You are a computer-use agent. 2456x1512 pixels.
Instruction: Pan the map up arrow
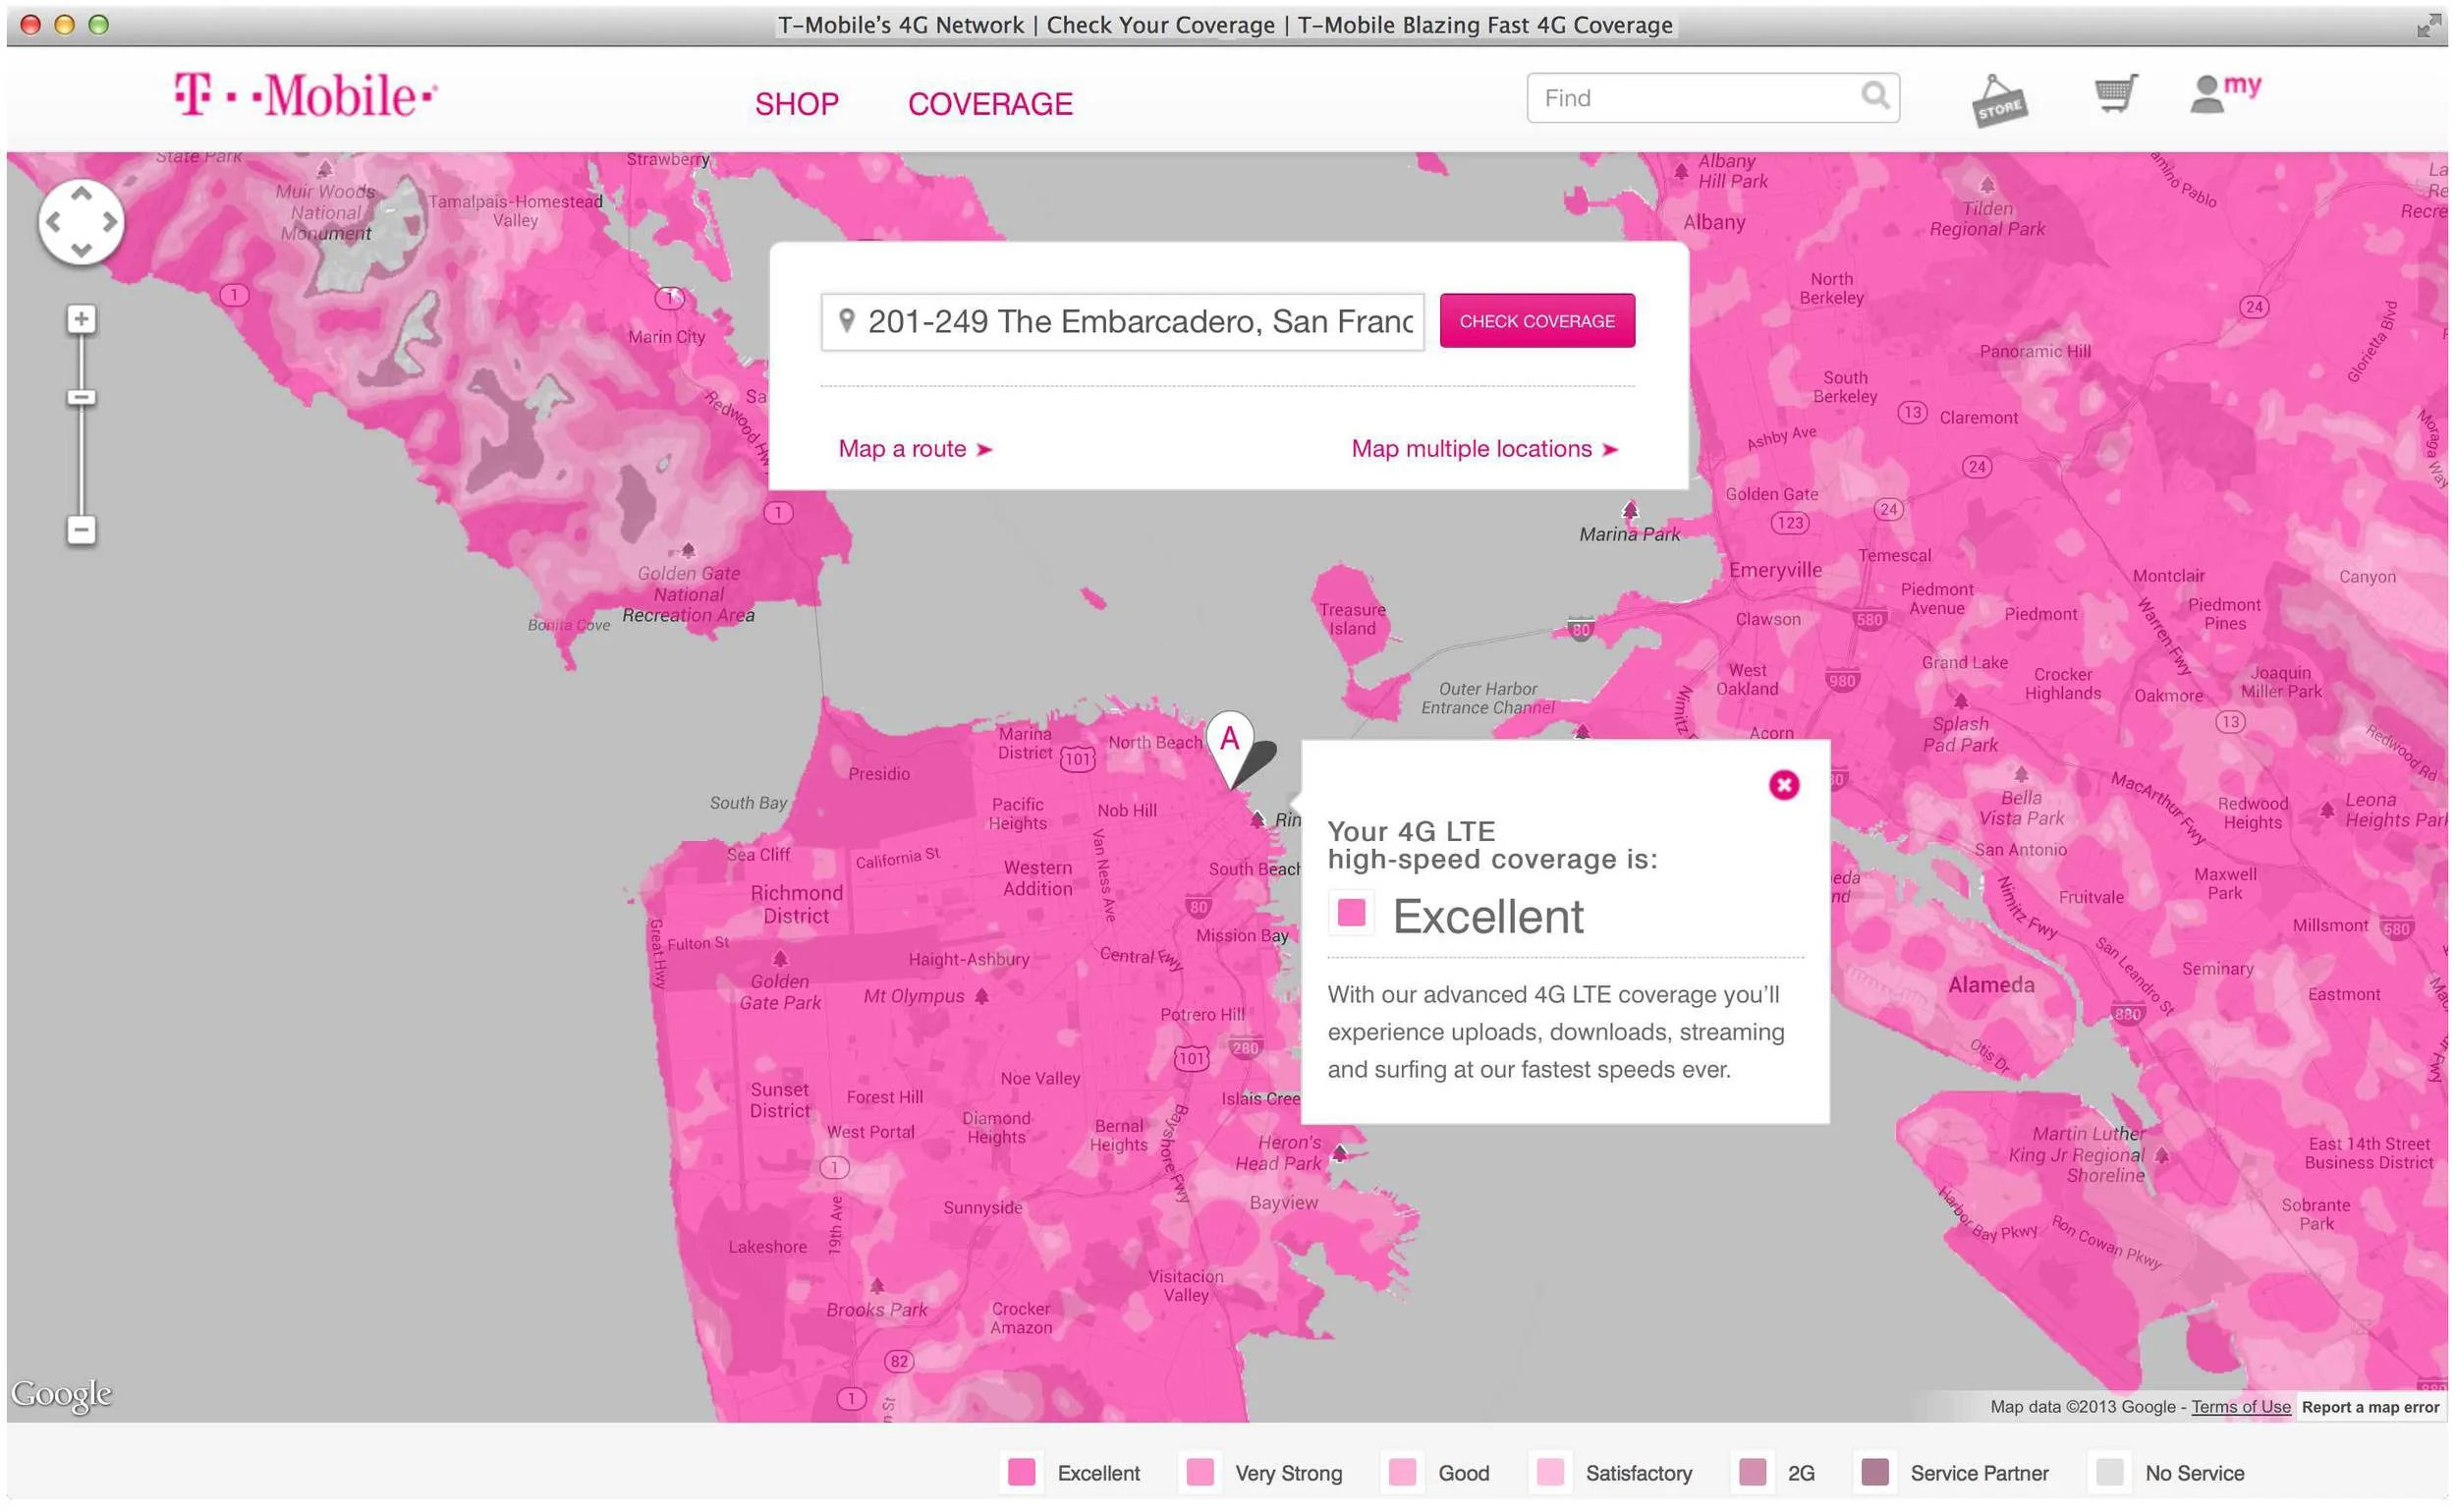(82, 194)
